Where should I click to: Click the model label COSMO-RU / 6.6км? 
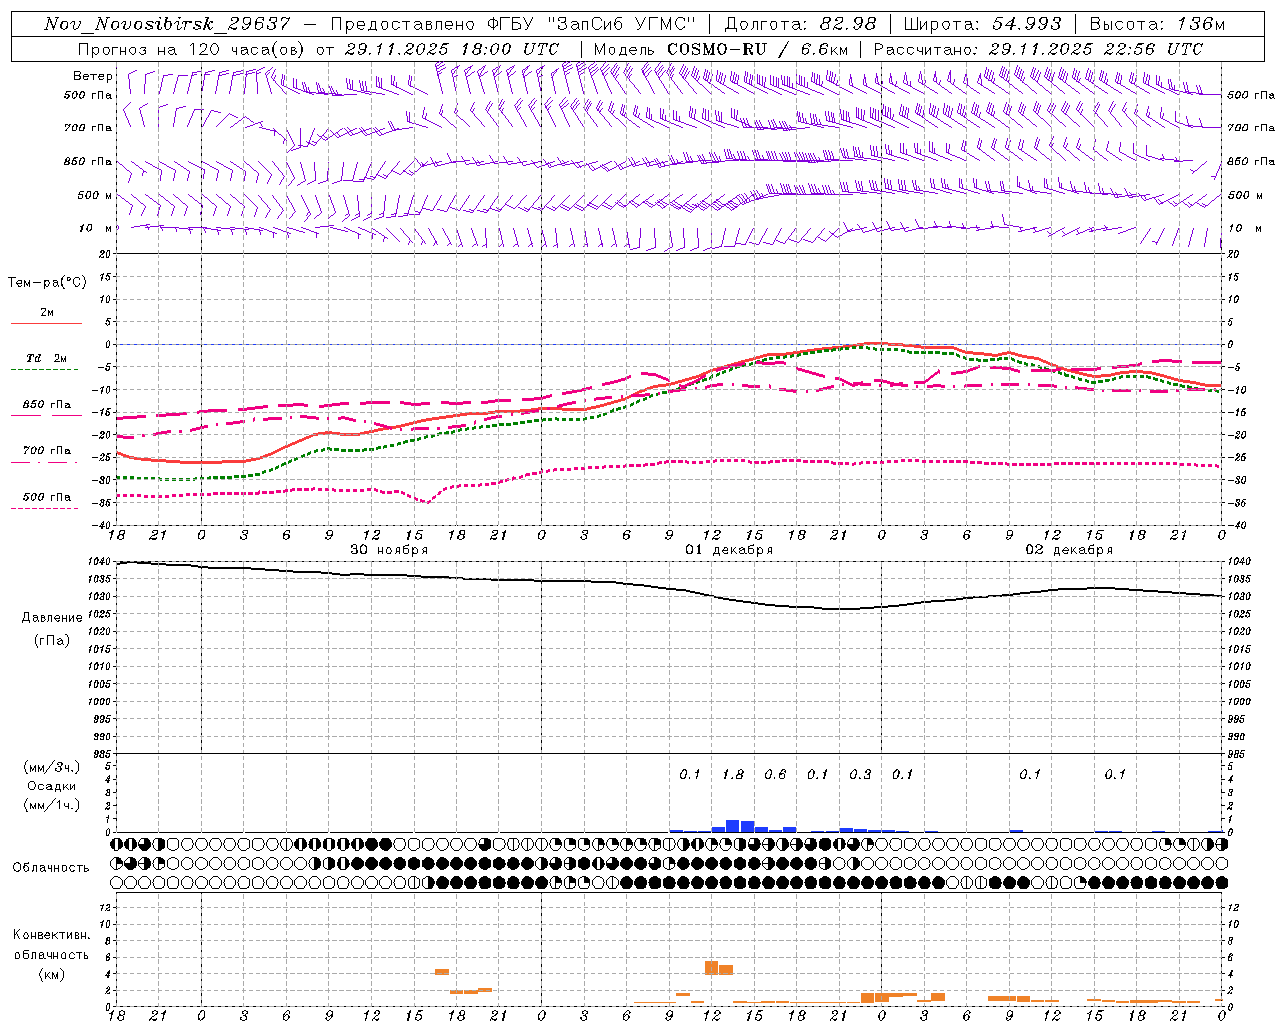(757, 49)
